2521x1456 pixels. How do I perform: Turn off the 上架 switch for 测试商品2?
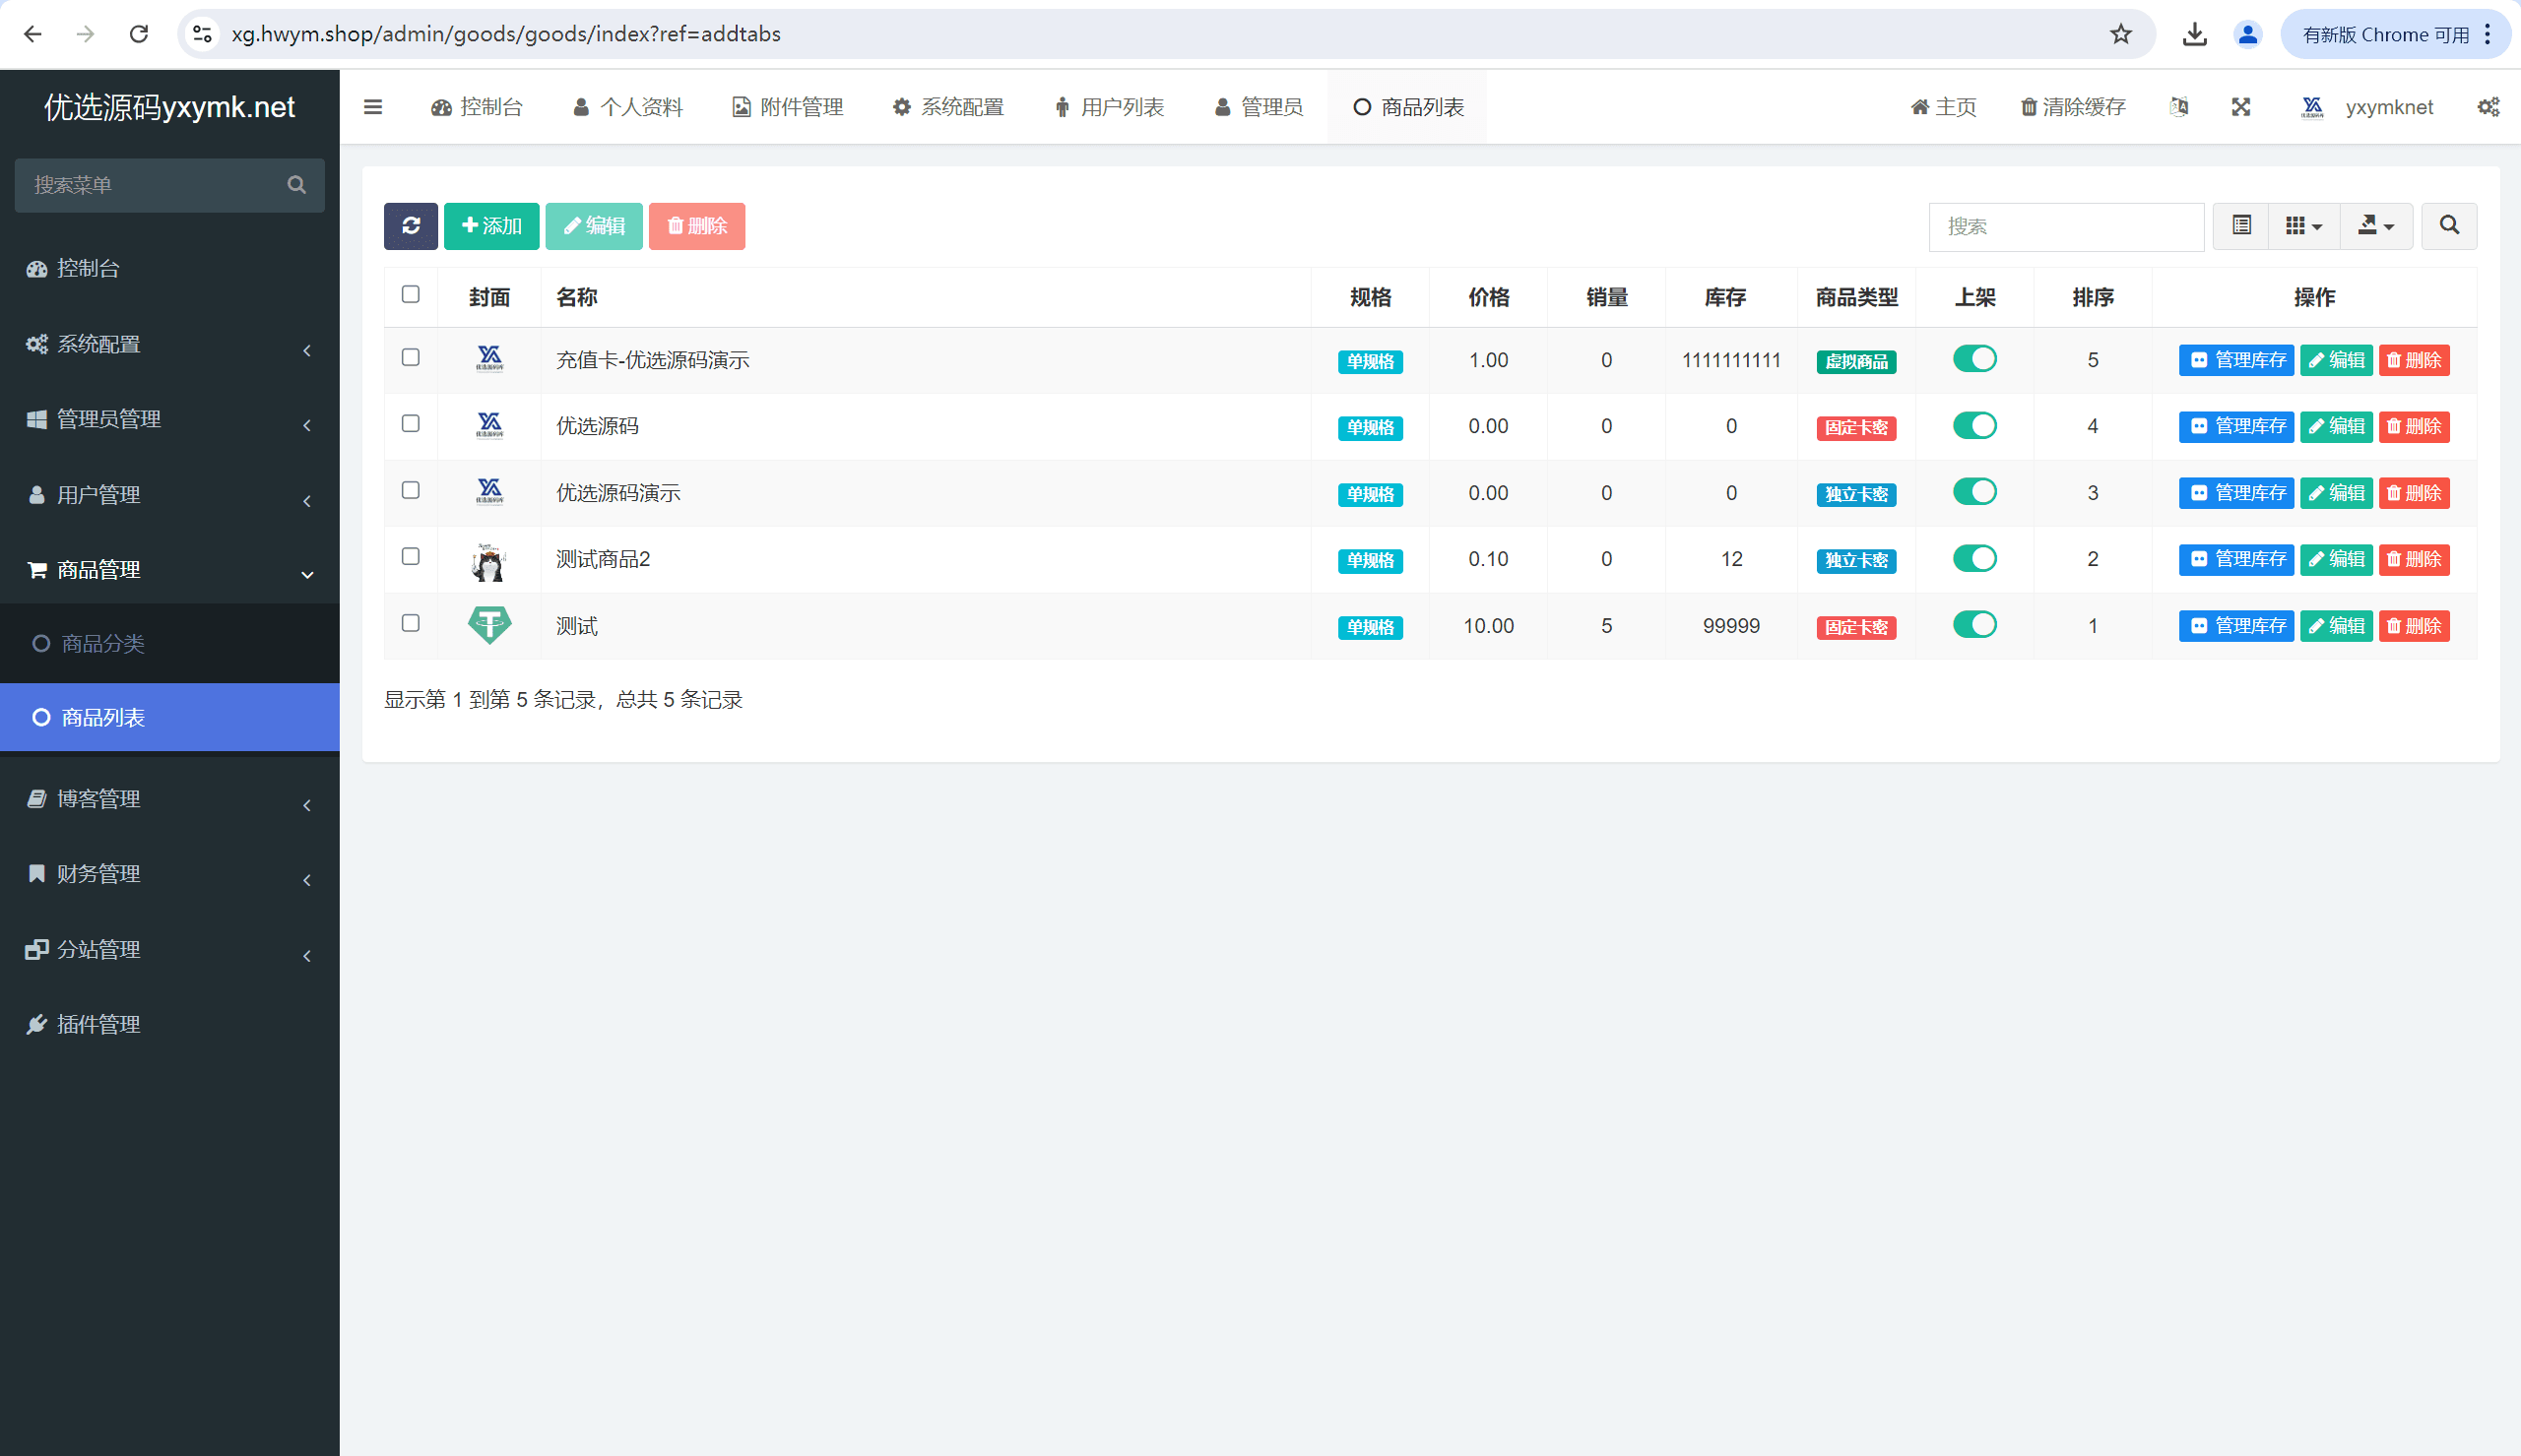click(x=1974, y=558)
